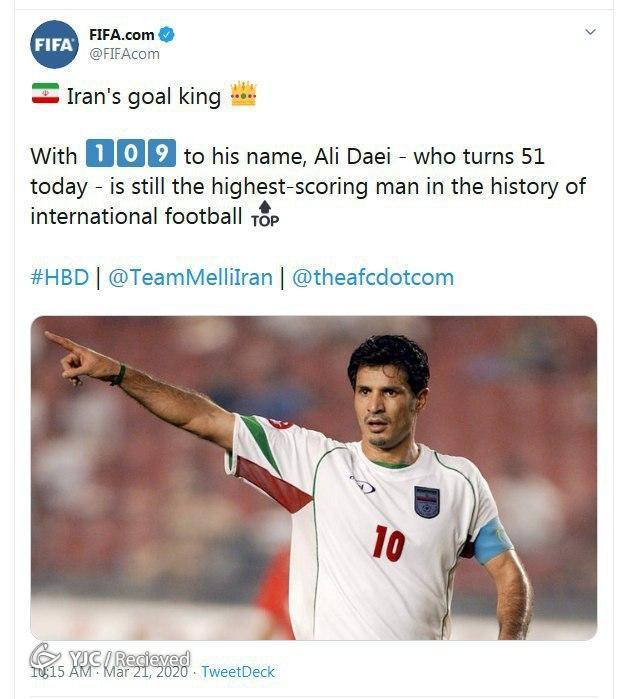
Task: Click the gold crown emoji
Action: coord(243,94)
